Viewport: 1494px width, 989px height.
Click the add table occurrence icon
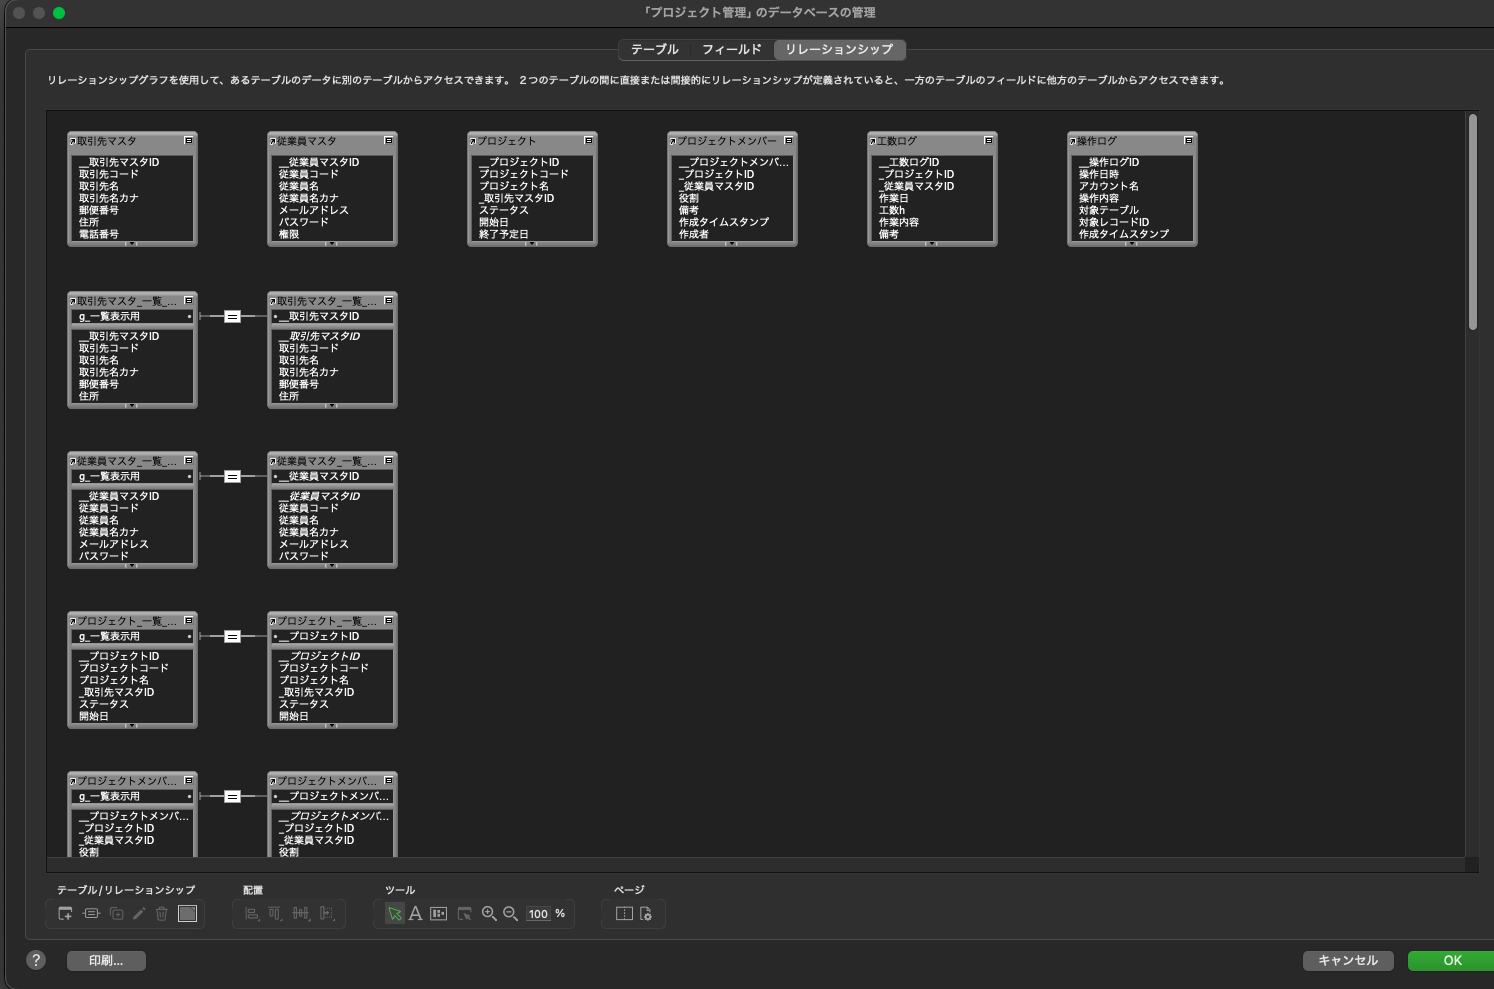coord(65,913)
